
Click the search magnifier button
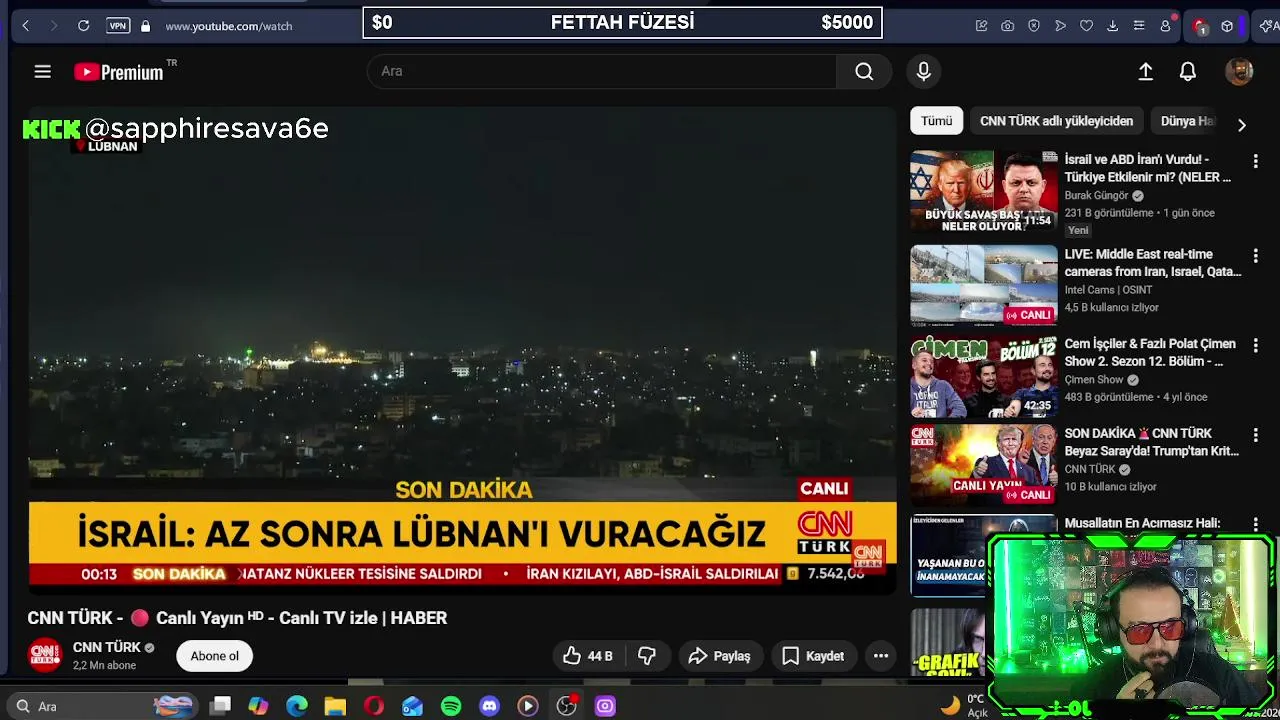(x=864, y=71)
